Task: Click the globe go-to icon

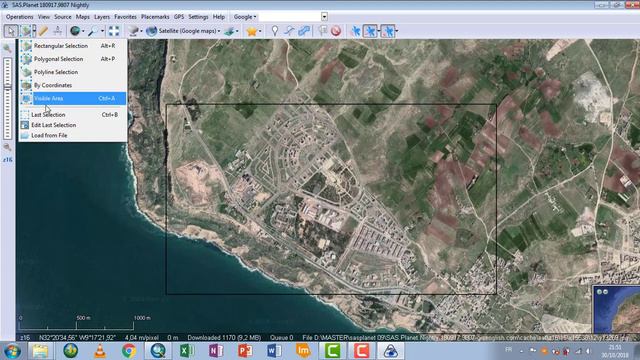Action: tap(75, 31)
